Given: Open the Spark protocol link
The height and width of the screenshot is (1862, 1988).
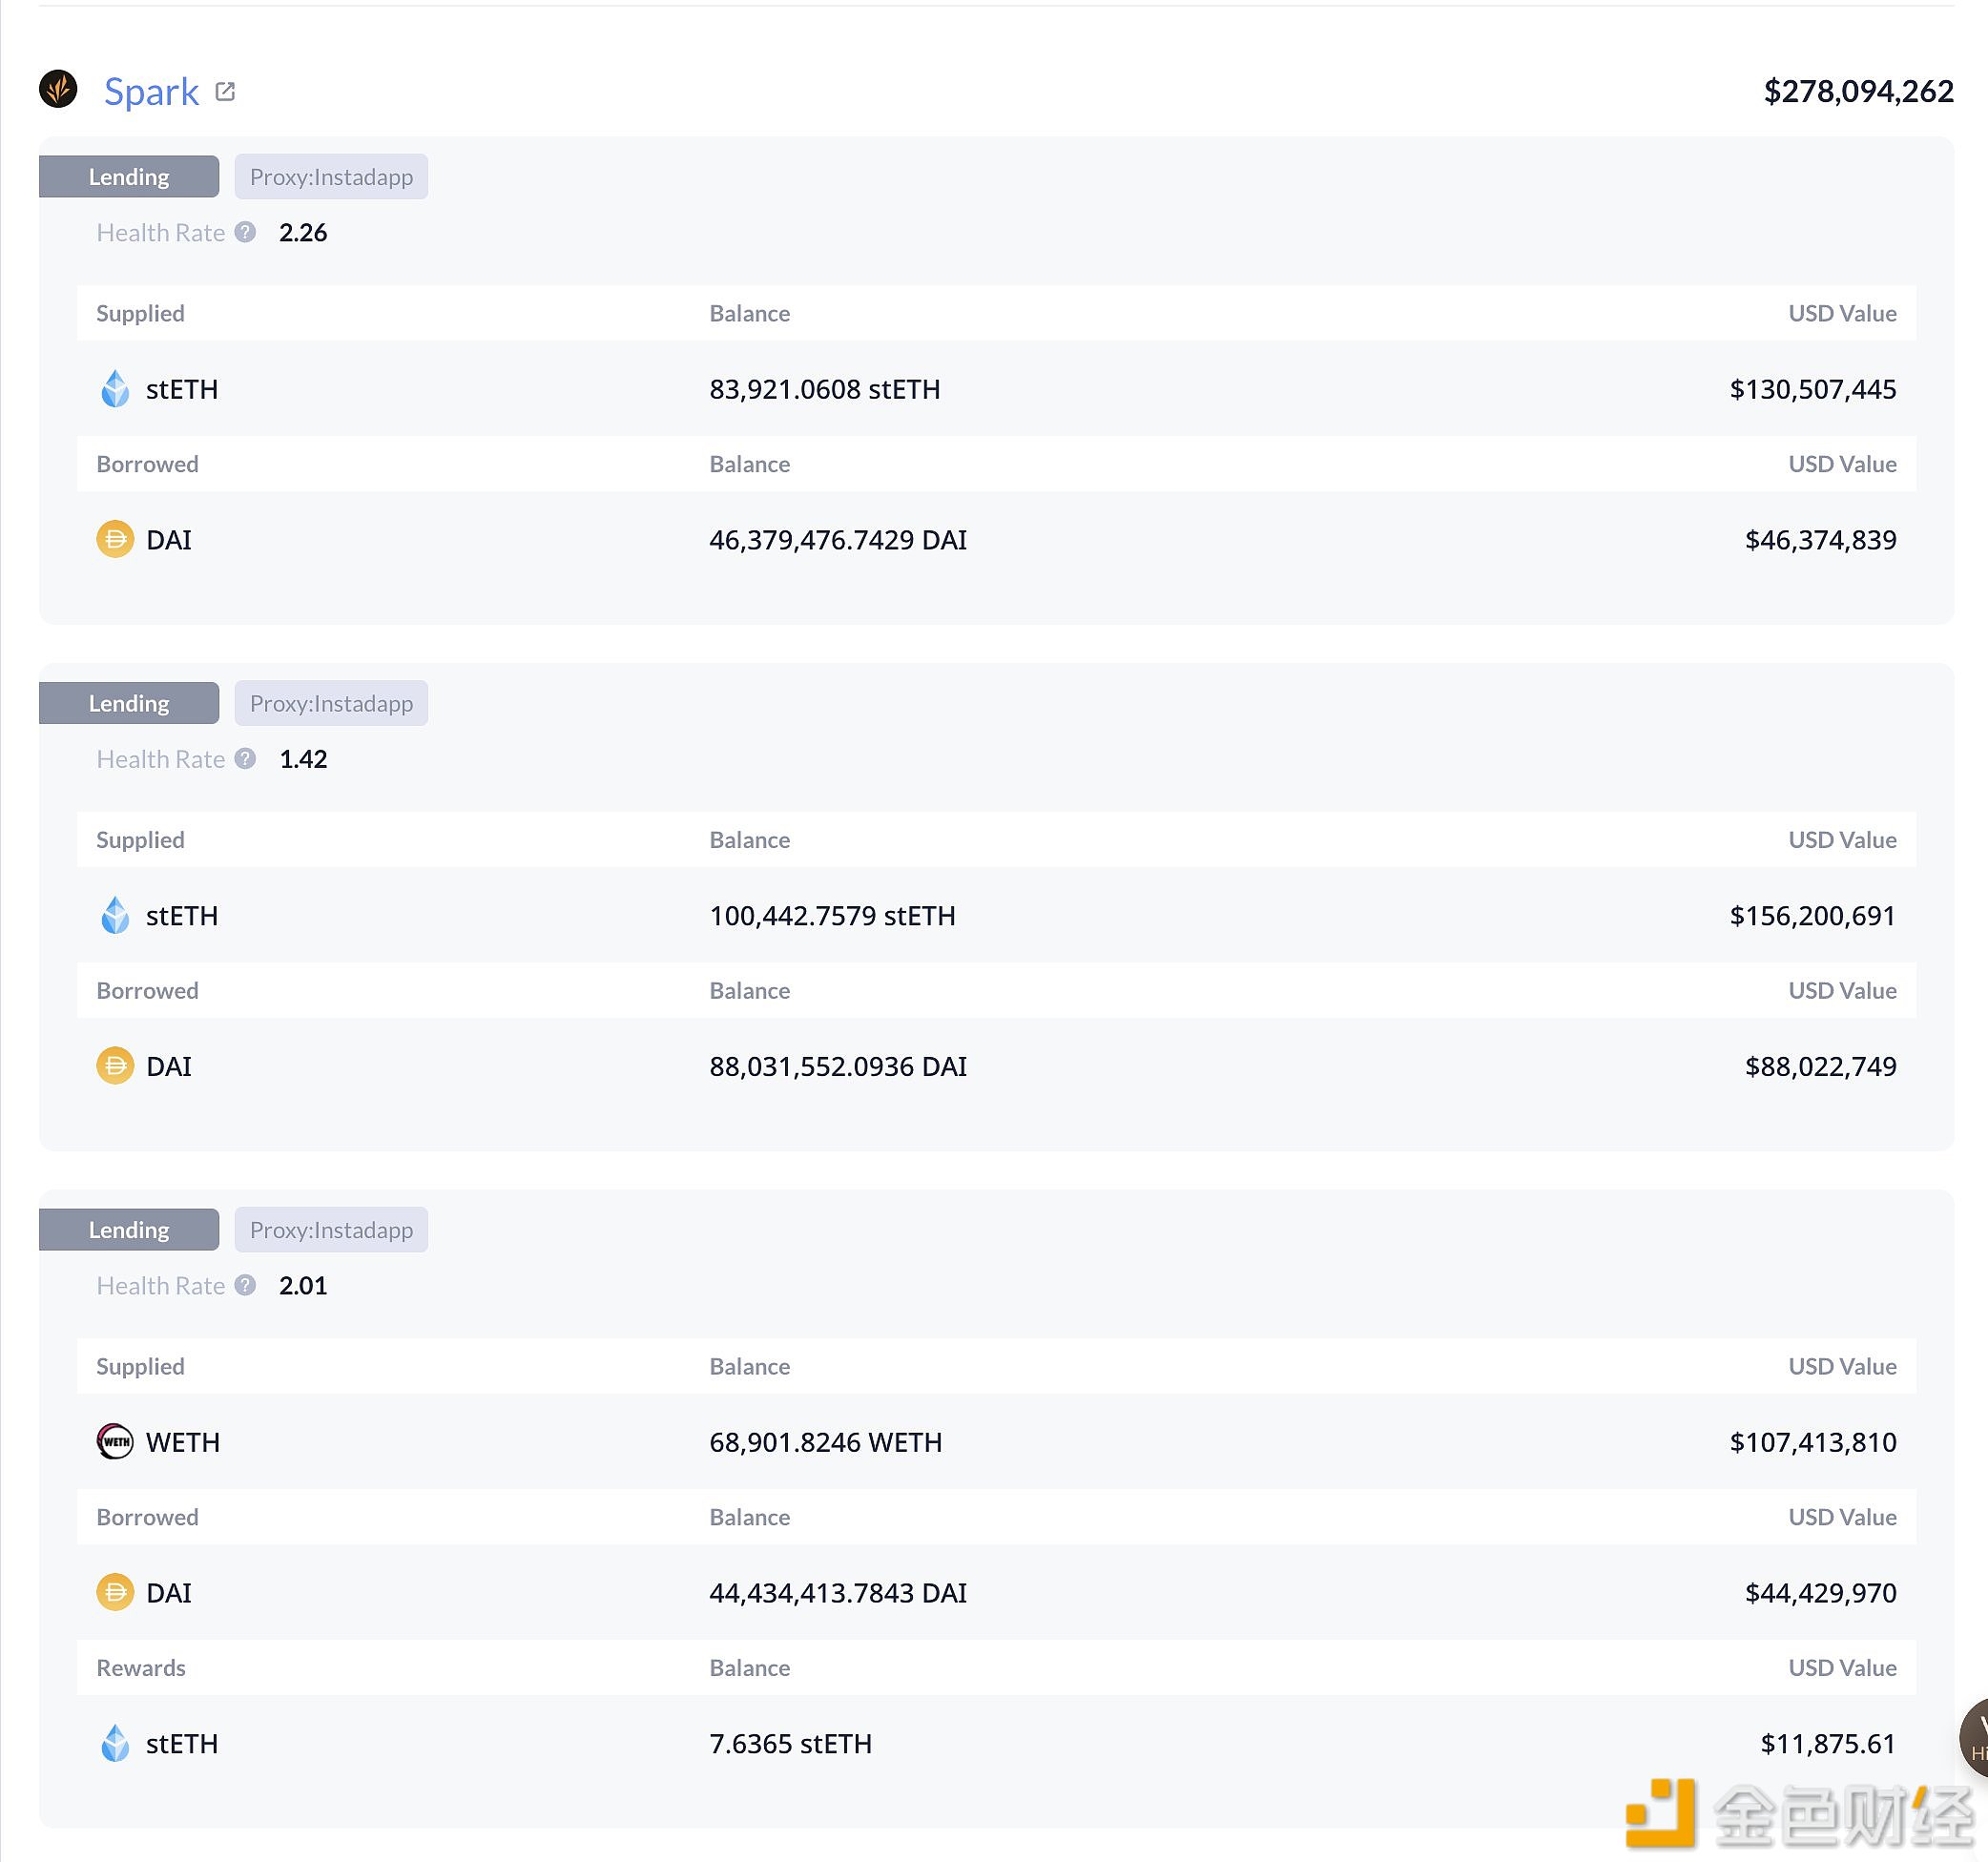Looking at the screenshot, I should pyautogui.click(x=151, y=91).
